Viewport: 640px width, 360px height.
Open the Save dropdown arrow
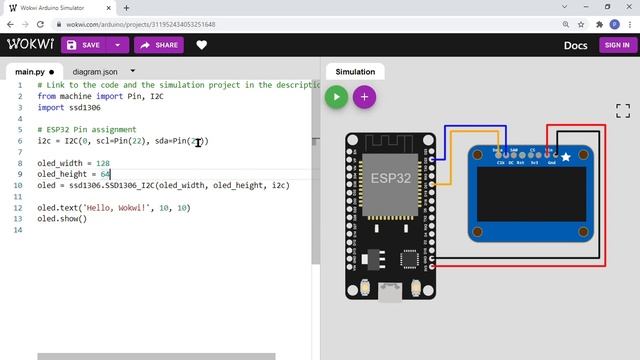coord(118,45)
